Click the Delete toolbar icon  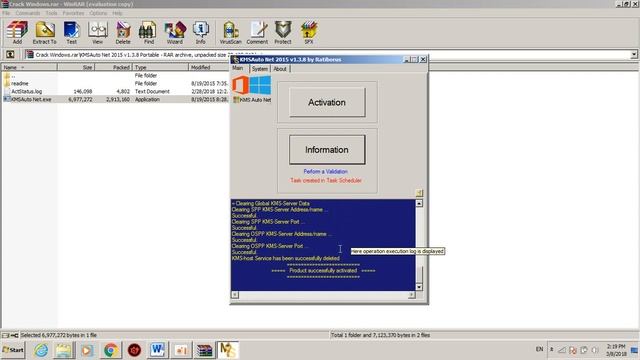(x=123, y=33)
